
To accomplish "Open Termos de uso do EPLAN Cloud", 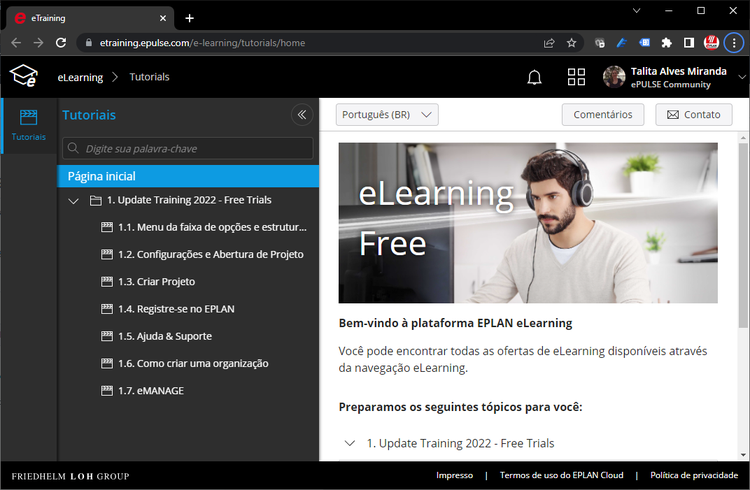I will click(562, 475).
